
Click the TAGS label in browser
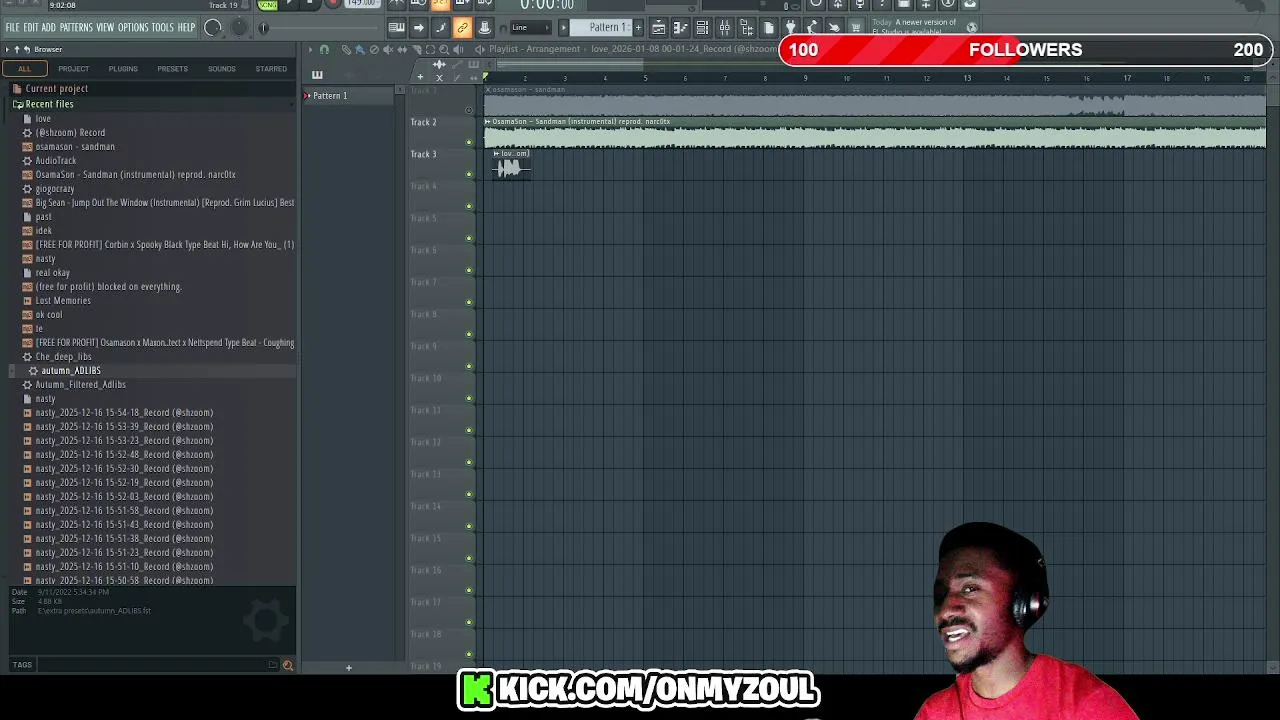click(22, 665)
